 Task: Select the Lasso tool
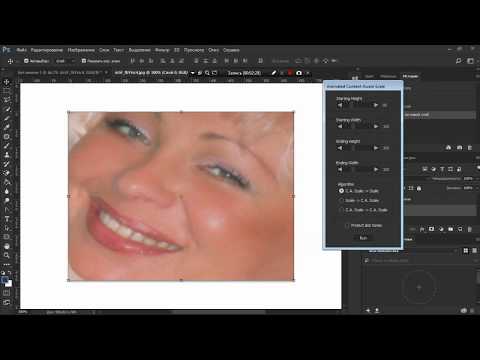pyautogui.click(x=7, y=100)
